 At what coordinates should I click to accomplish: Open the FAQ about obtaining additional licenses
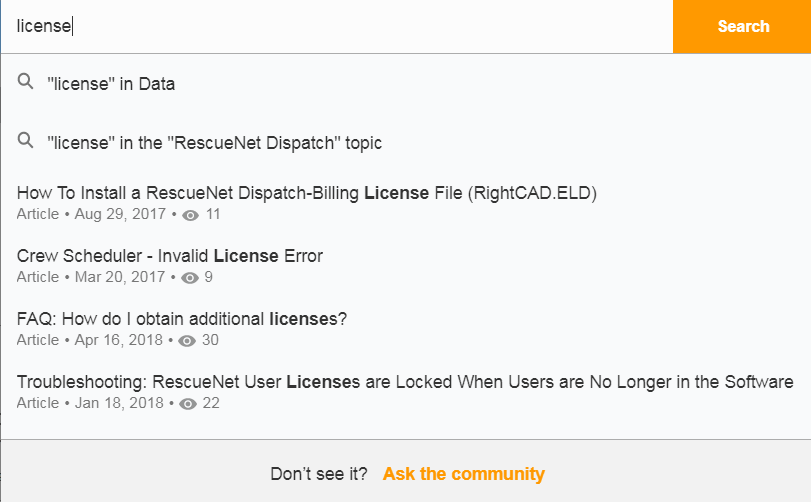(x=182, y=319)
